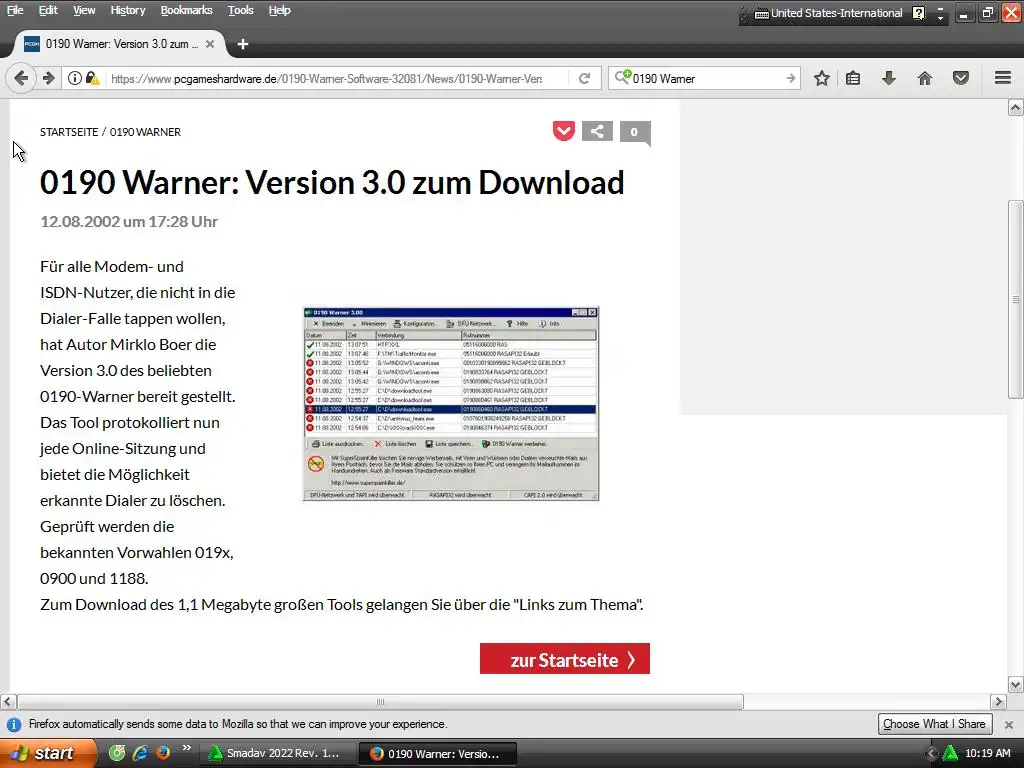Image resolution: width=1024 pixels, height=768 pixels.
Task: Open the Windows start menu
Action: (47, 753)
